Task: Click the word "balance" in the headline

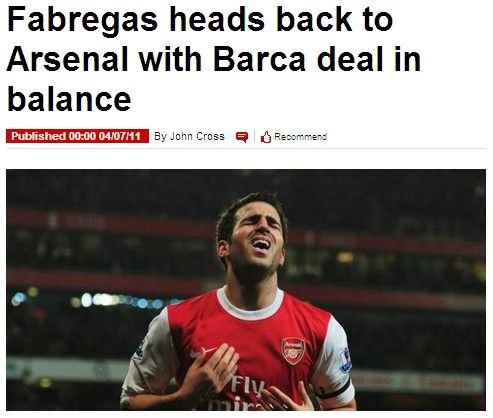Action: [x=69, y=99]
